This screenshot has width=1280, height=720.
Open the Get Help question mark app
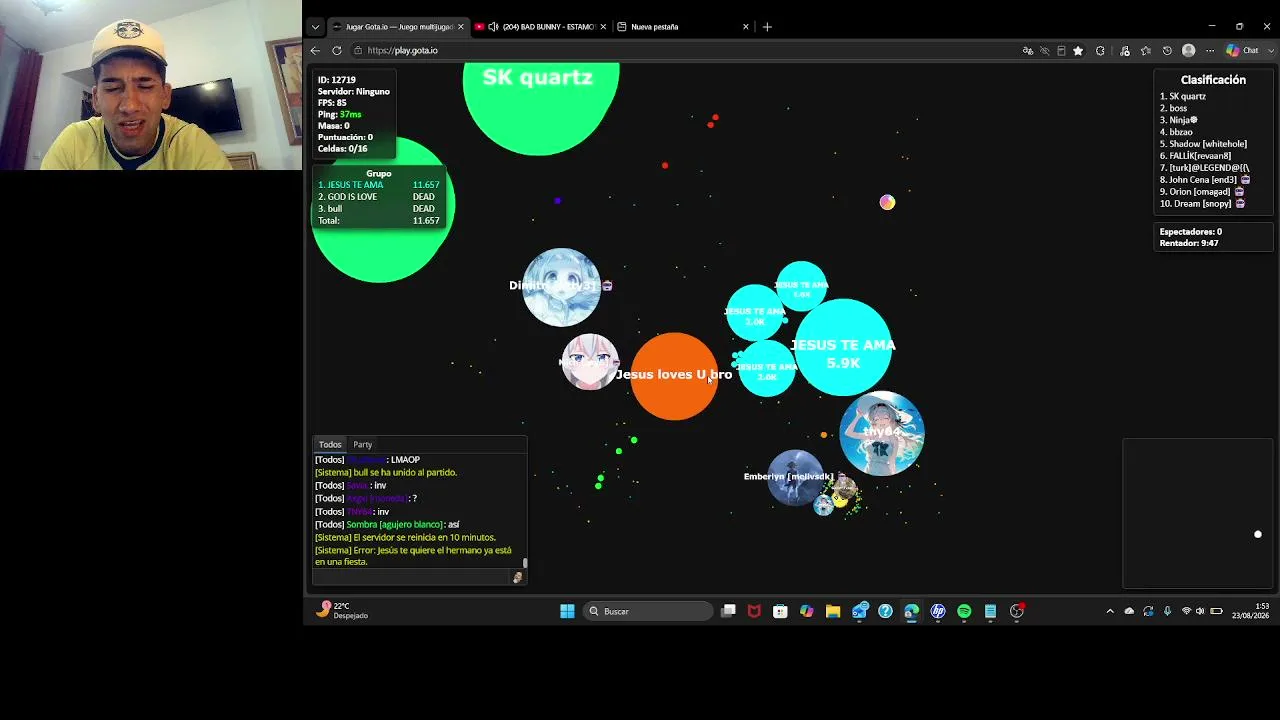click(x=885, y=611)
